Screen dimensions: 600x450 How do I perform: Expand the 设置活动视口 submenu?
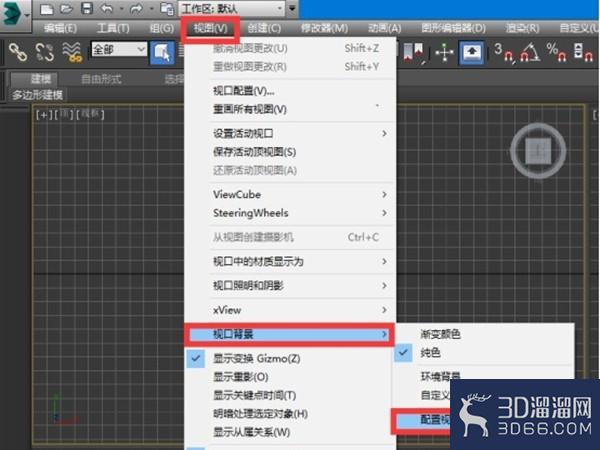pos(290,134)
